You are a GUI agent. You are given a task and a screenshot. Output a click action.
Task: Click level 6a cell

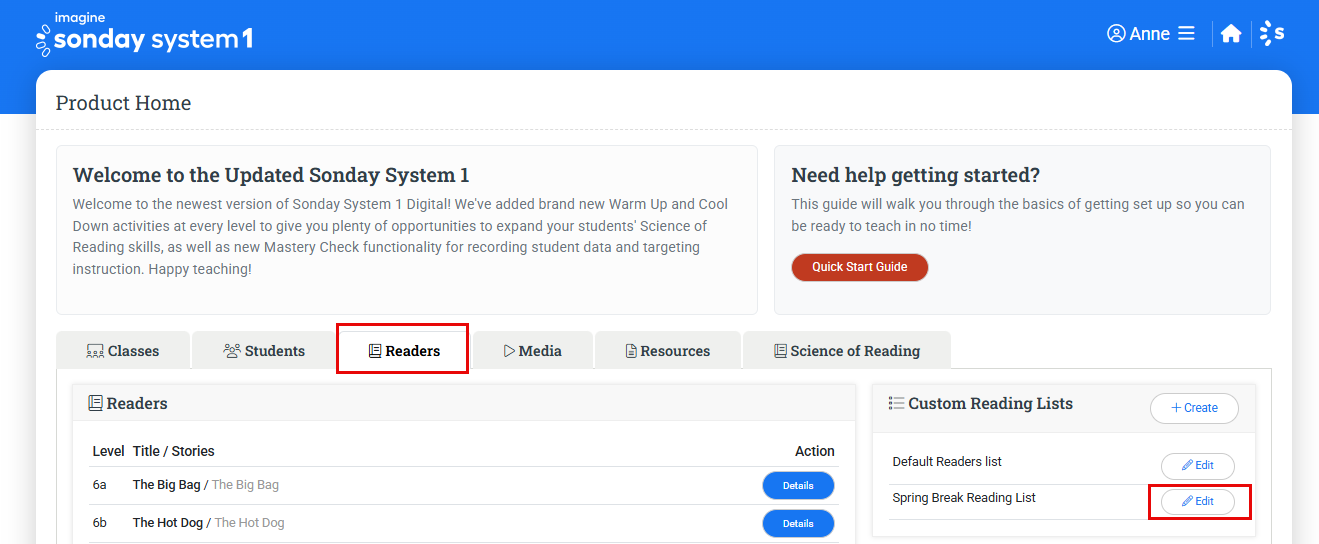[100, 485]
